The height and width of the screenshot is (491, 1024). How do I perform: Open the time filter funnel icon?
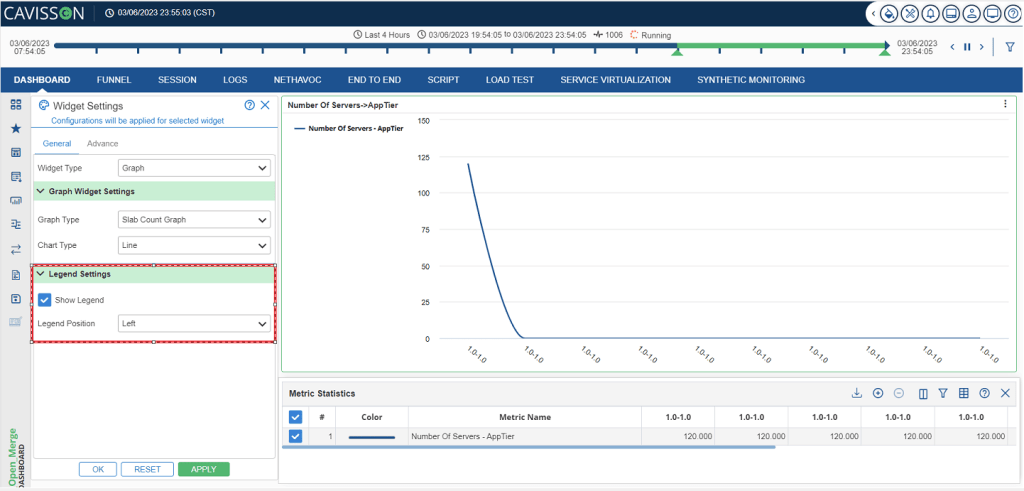1009,46
